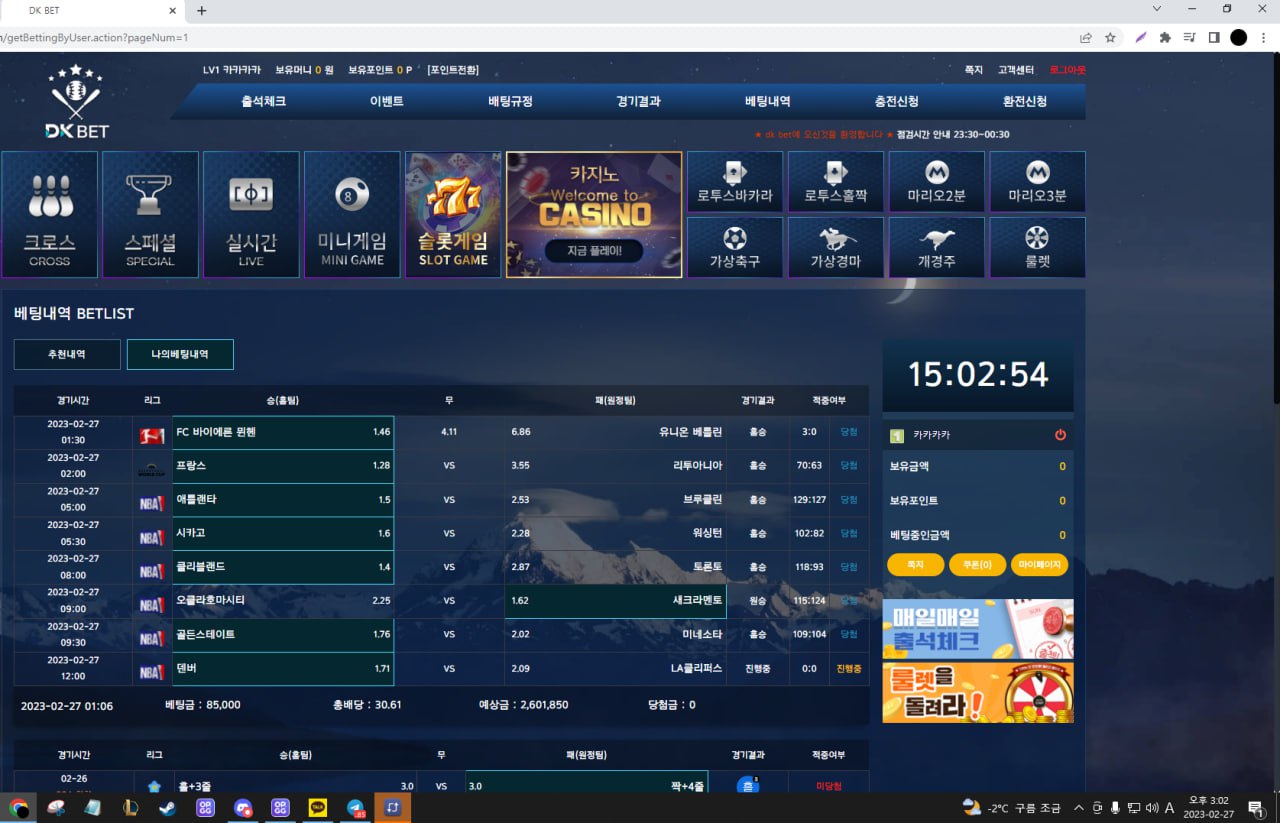Click the red power logout icon
This screenshot has height=823, width=1280.
[x=1060, y=435]
